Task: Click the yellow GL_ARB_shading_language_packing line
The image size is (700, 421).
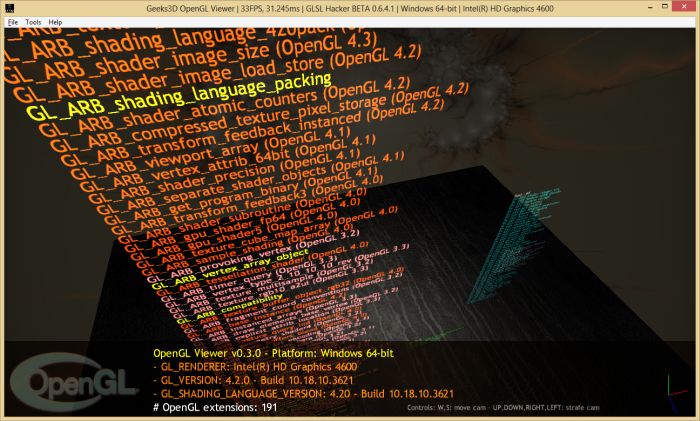Action: pyautogui.click(x=179, y=97)
